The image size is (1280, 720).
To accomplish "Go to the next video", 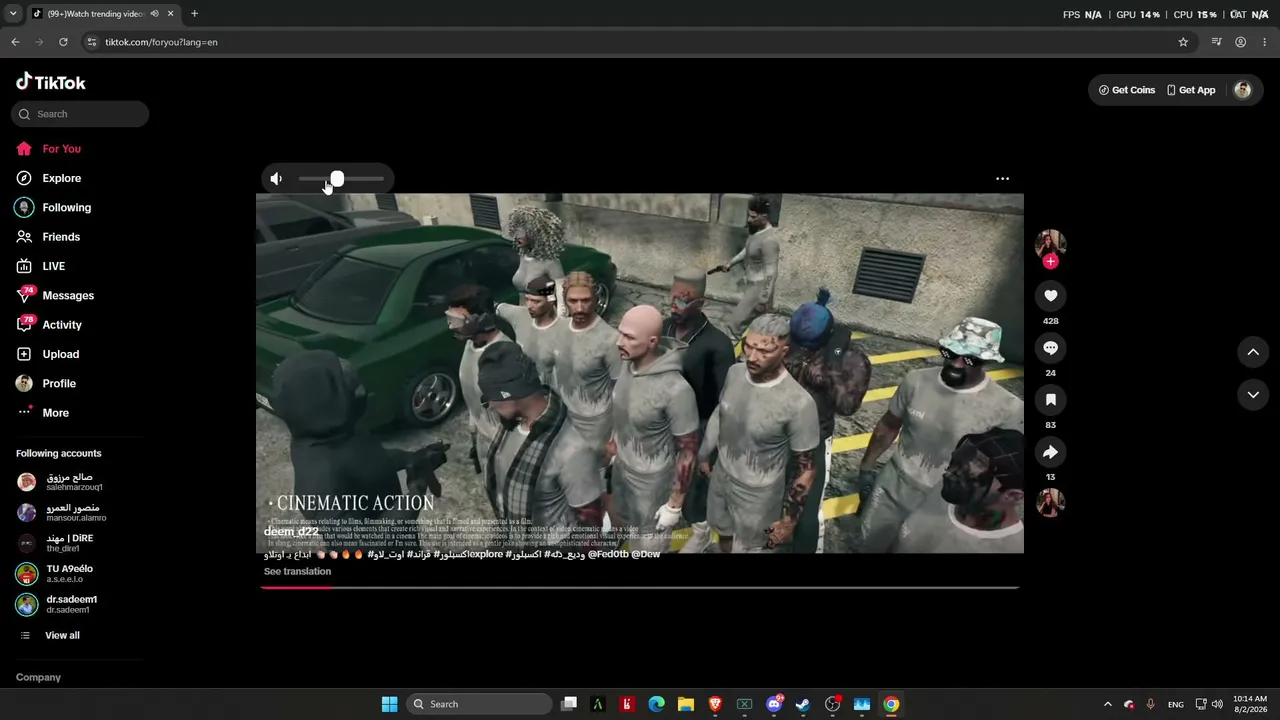I will (1253, 395).
